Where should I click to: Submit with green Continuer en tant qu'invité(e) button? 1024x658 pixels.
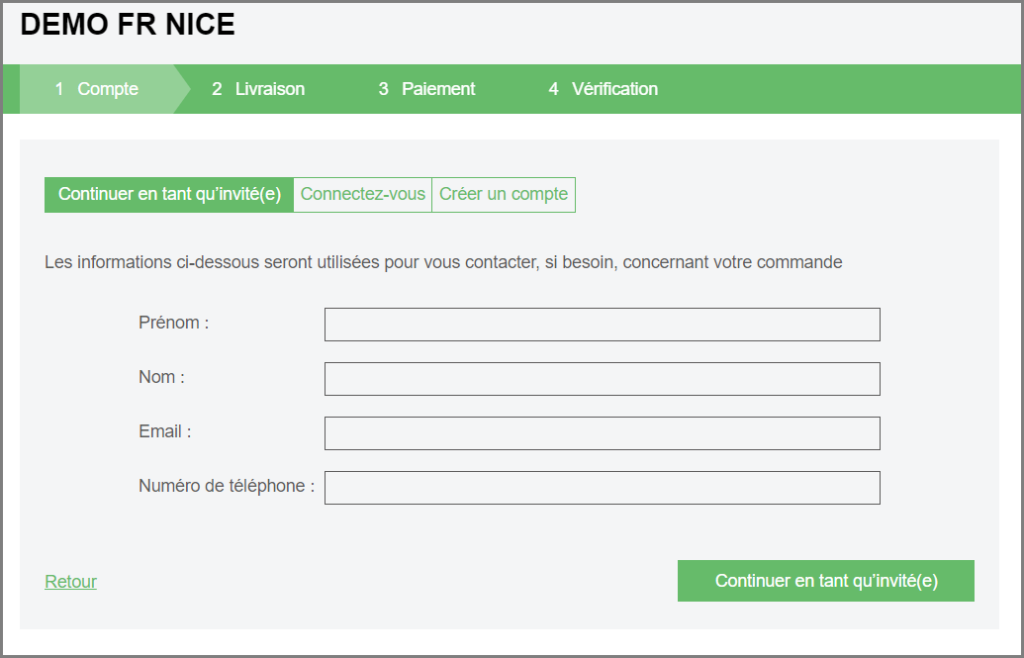coord(826,581)
